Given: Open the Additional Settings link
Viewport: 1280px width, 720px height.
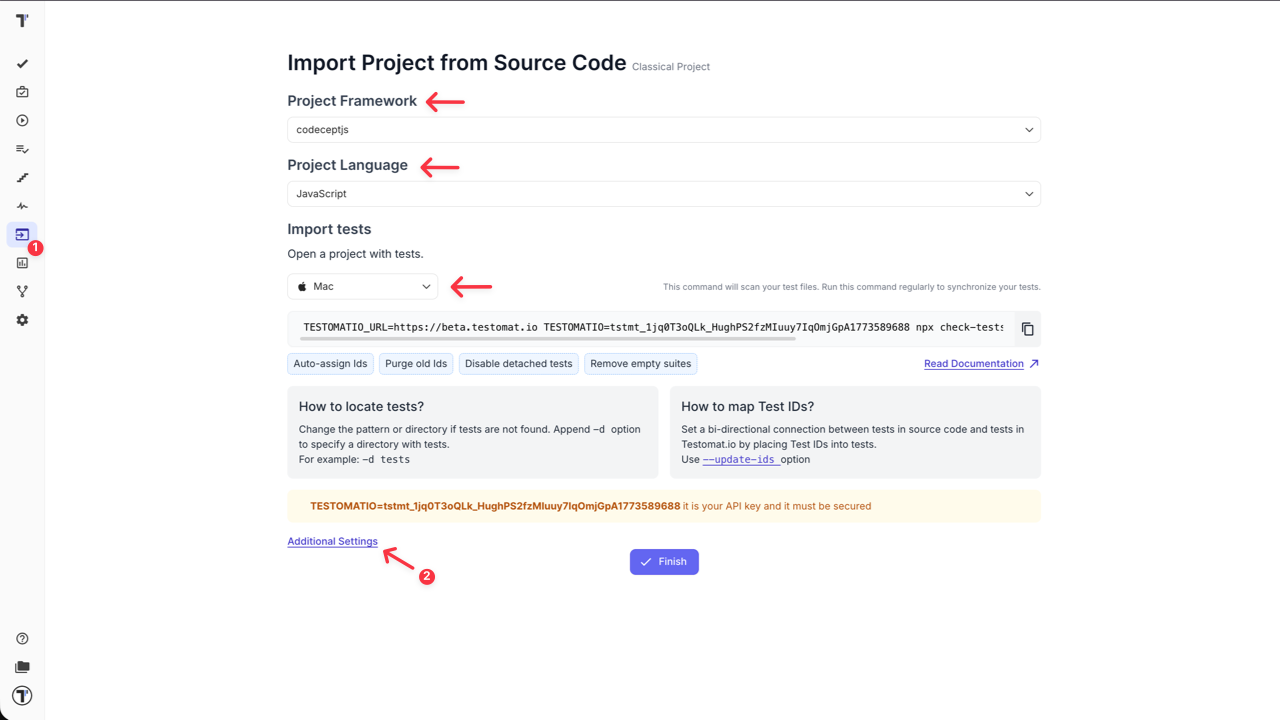Looking at the screenshot, I should coord(332,541).
